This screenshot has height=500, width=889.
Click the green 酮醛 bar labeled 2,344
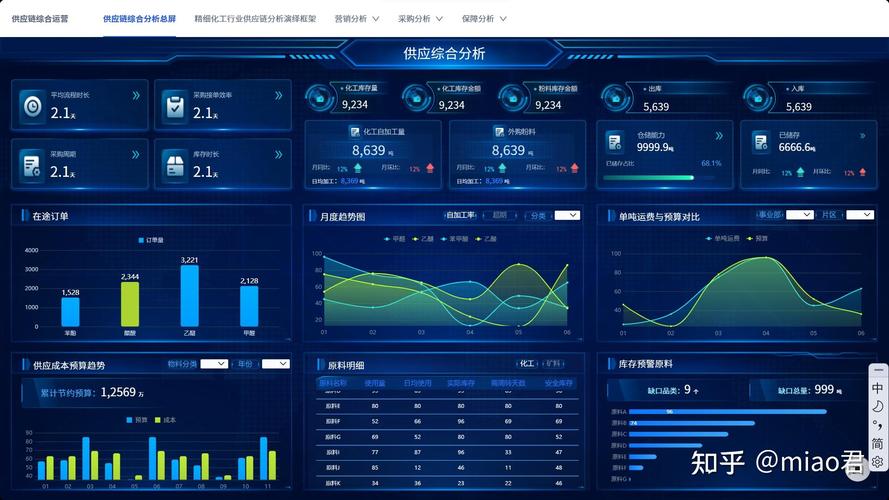(x=130, y=304)
